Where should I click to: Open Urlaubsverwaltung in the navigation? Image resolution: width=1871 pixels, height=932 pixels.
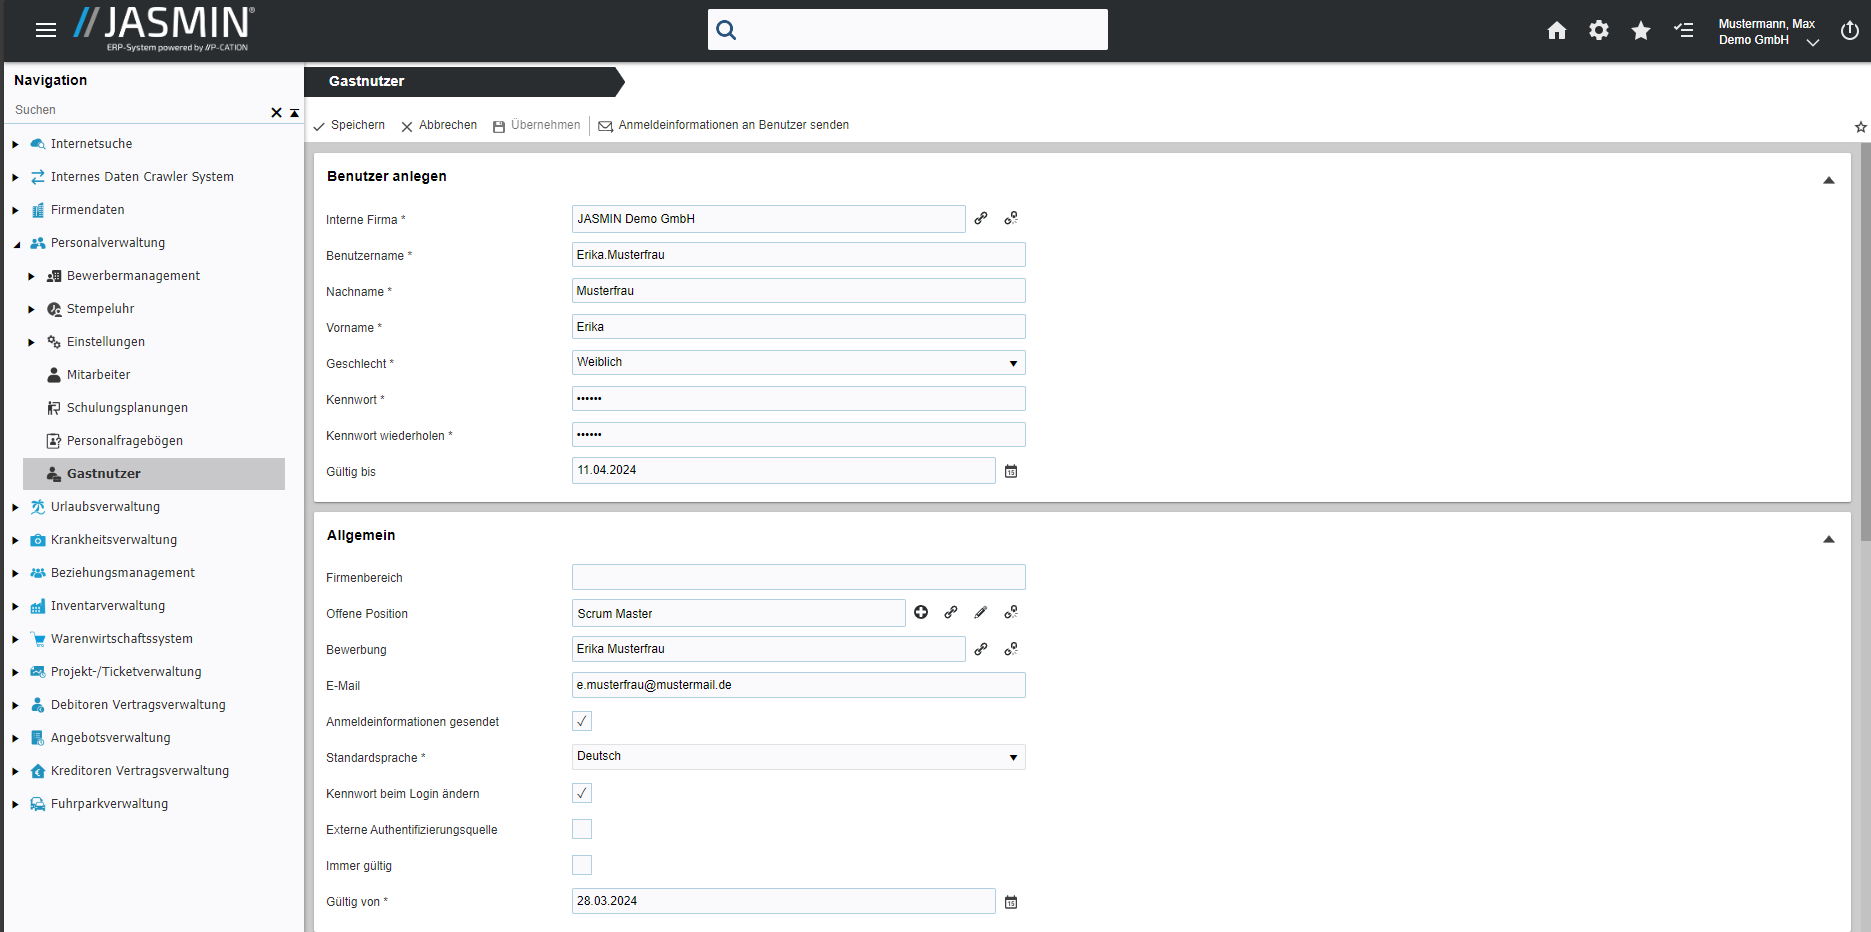pyautogui.click(x=105, y=507)
